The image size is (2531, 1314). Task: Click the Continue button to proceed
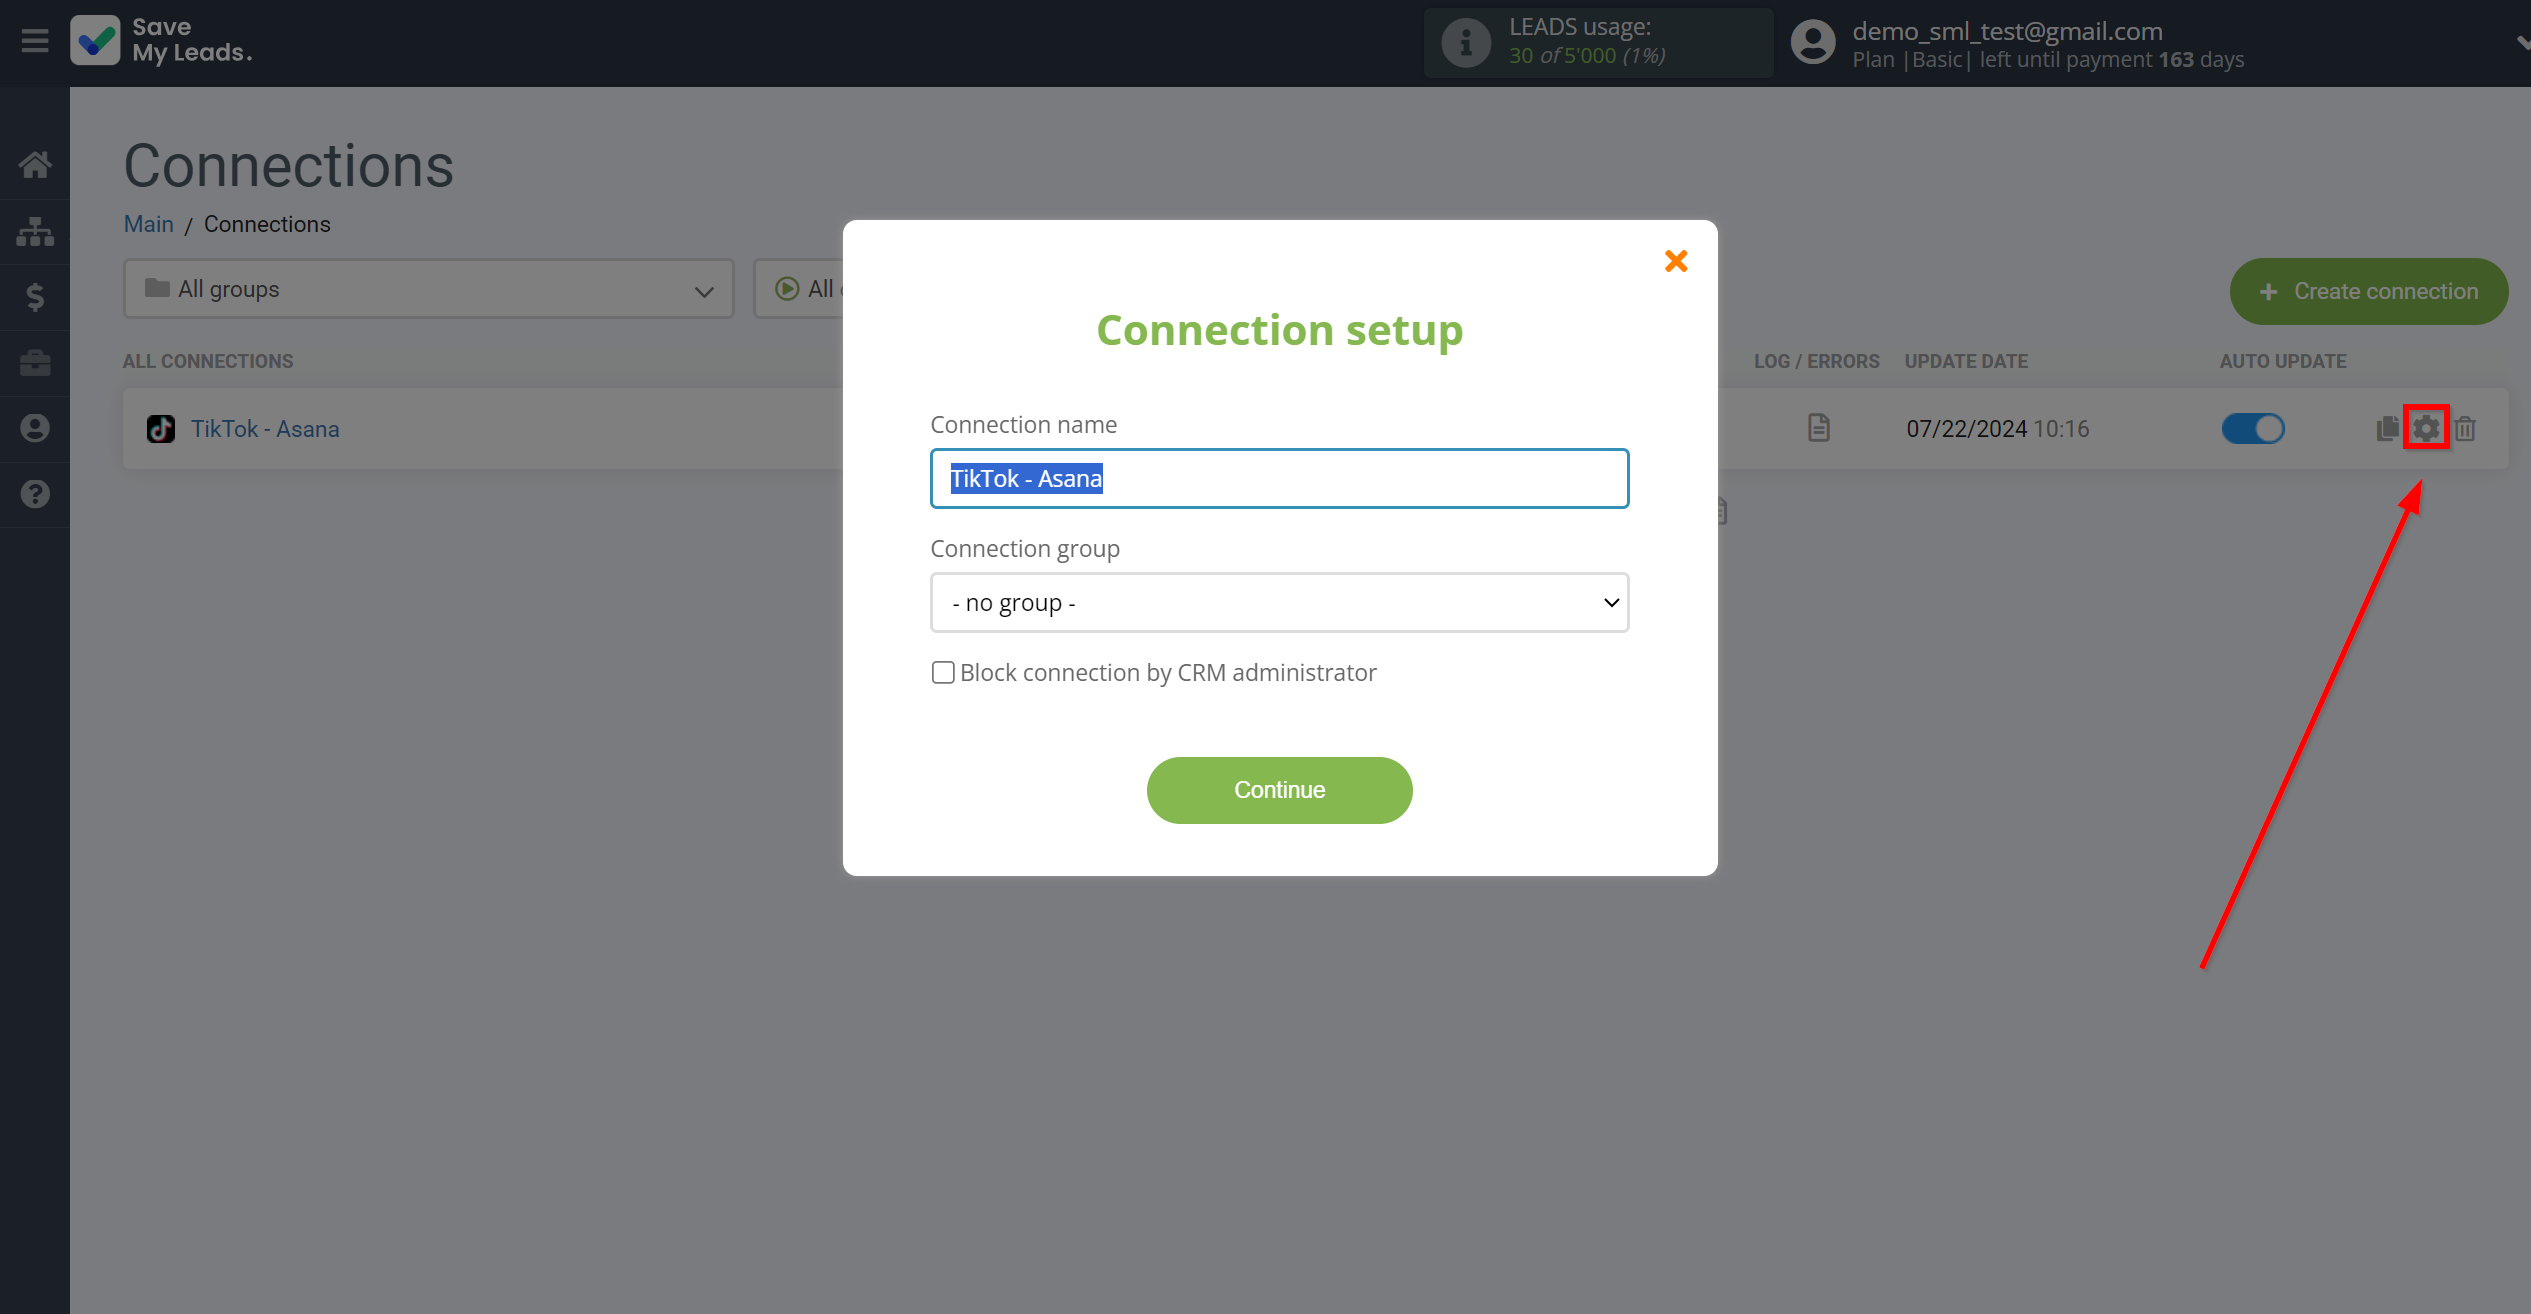point(1279,788)
